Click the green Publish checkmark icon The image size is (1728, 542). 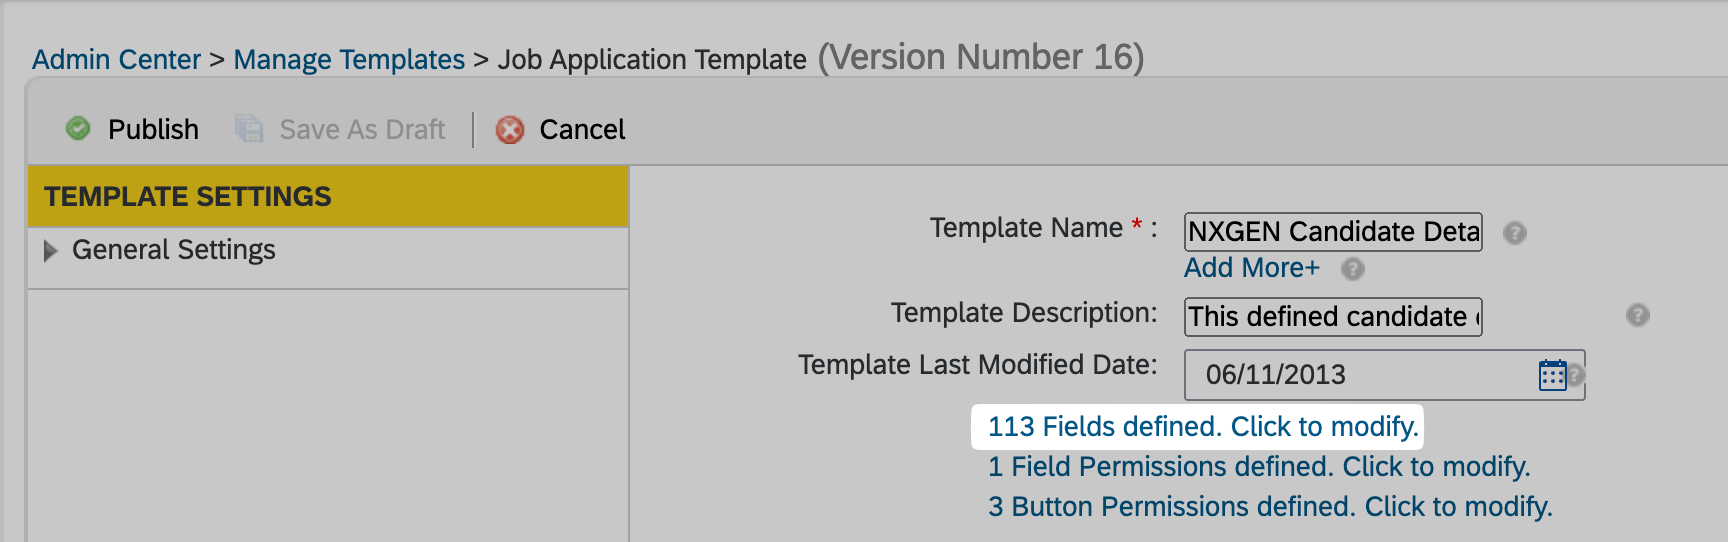click(x=78, y=129)
